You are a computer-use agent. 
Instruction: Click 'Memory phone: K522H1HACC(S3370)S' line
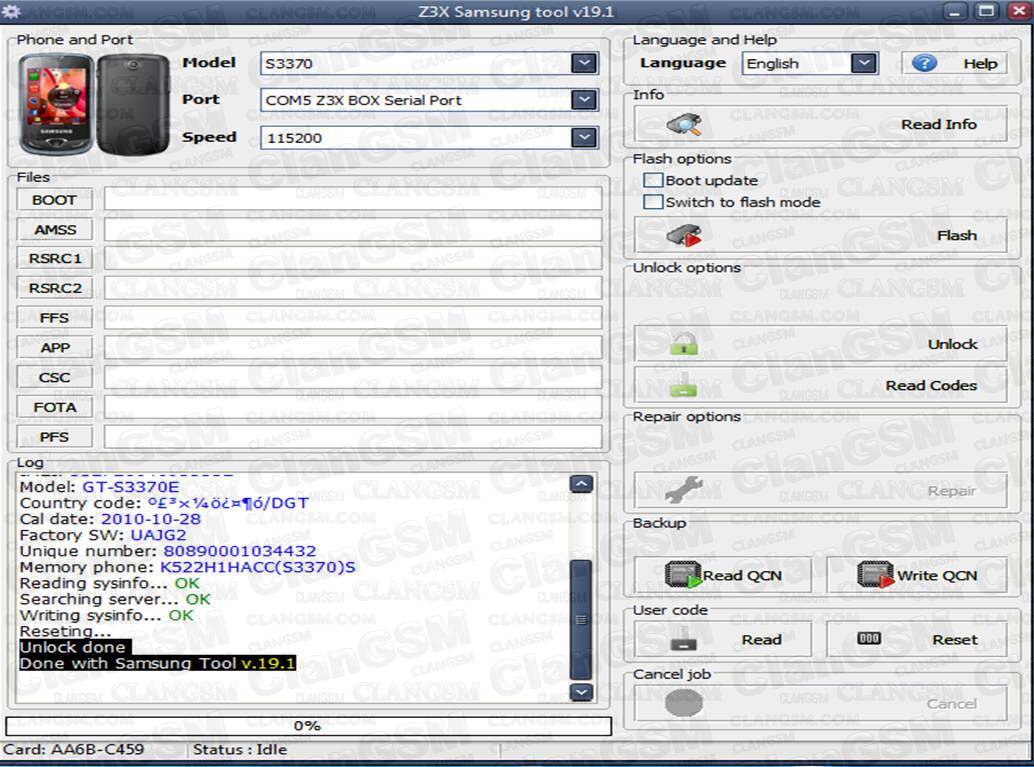187,567
